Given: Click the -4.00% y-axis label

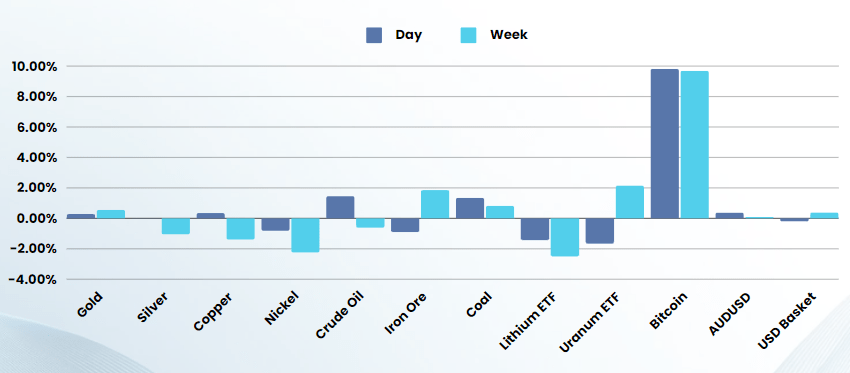Looking at the screenshot, I should 32,280.
